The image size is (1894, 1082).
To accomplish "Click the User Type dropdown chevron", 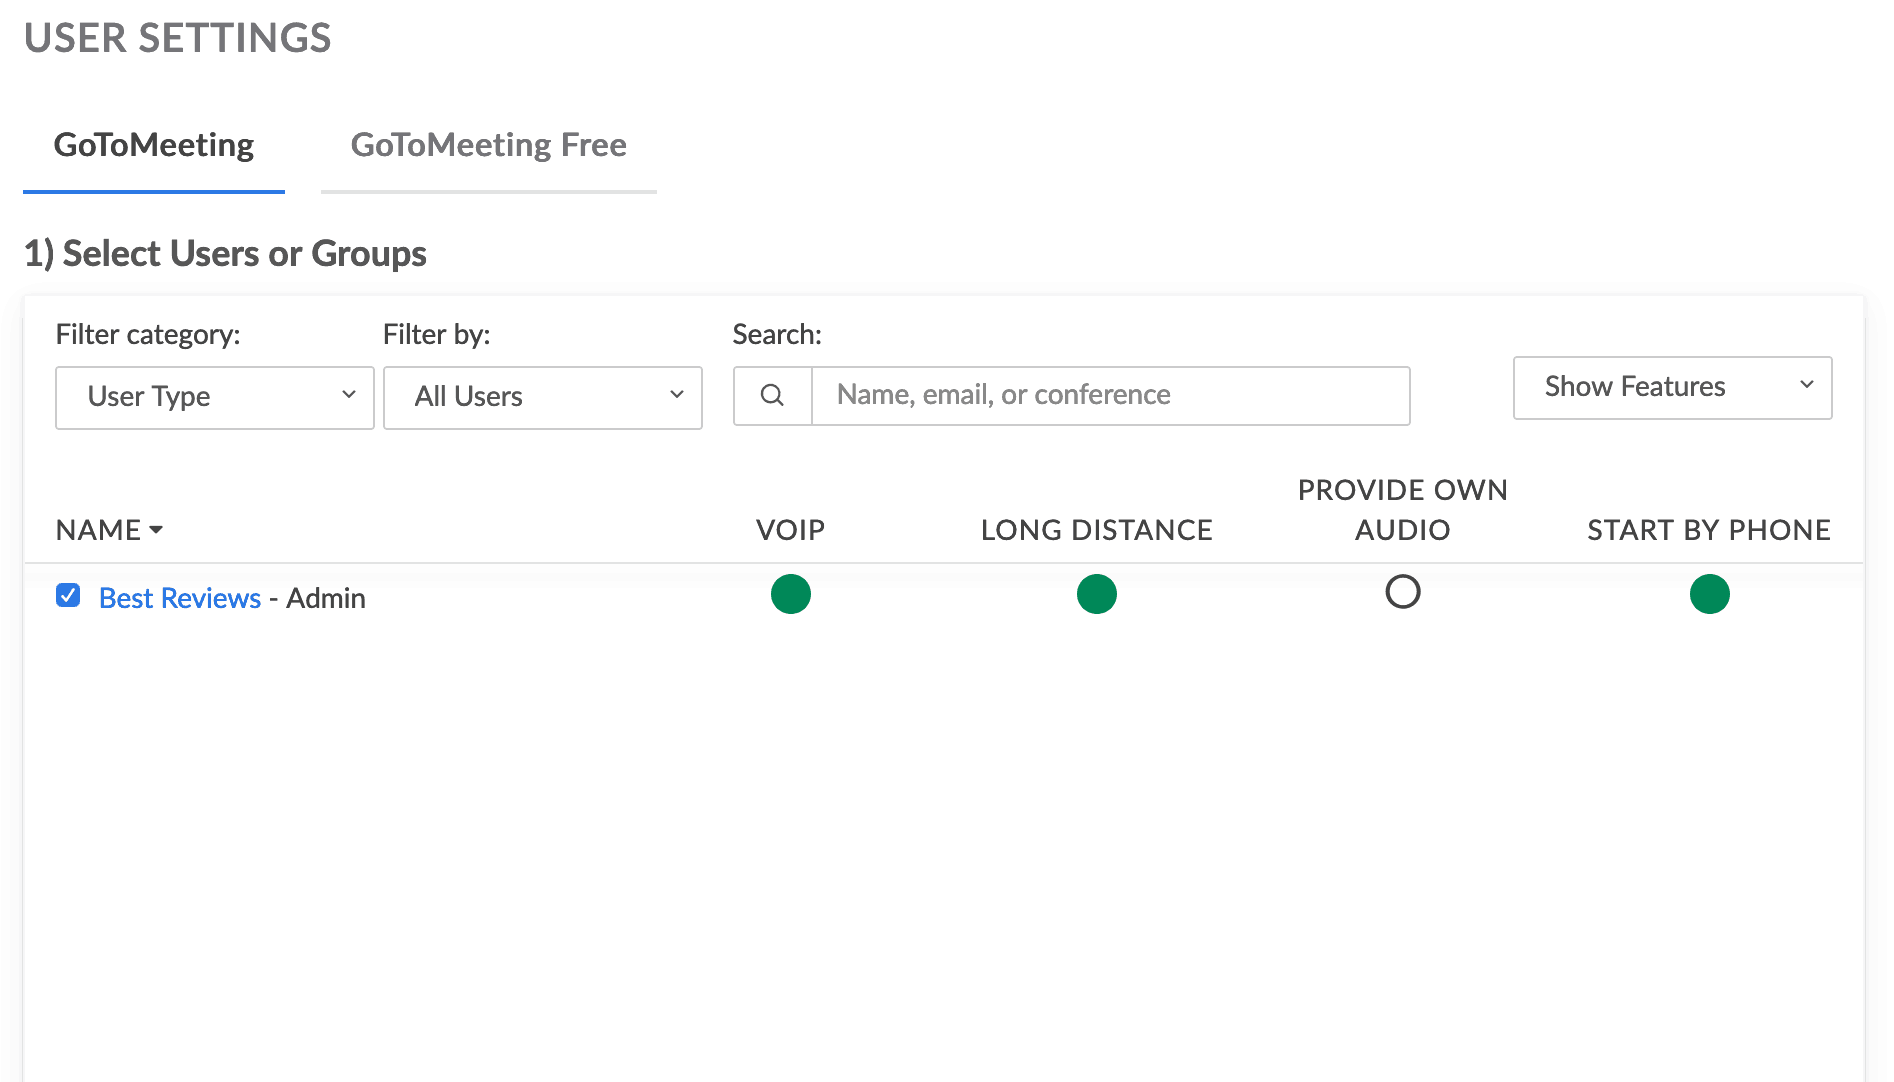I will (349, 396).
